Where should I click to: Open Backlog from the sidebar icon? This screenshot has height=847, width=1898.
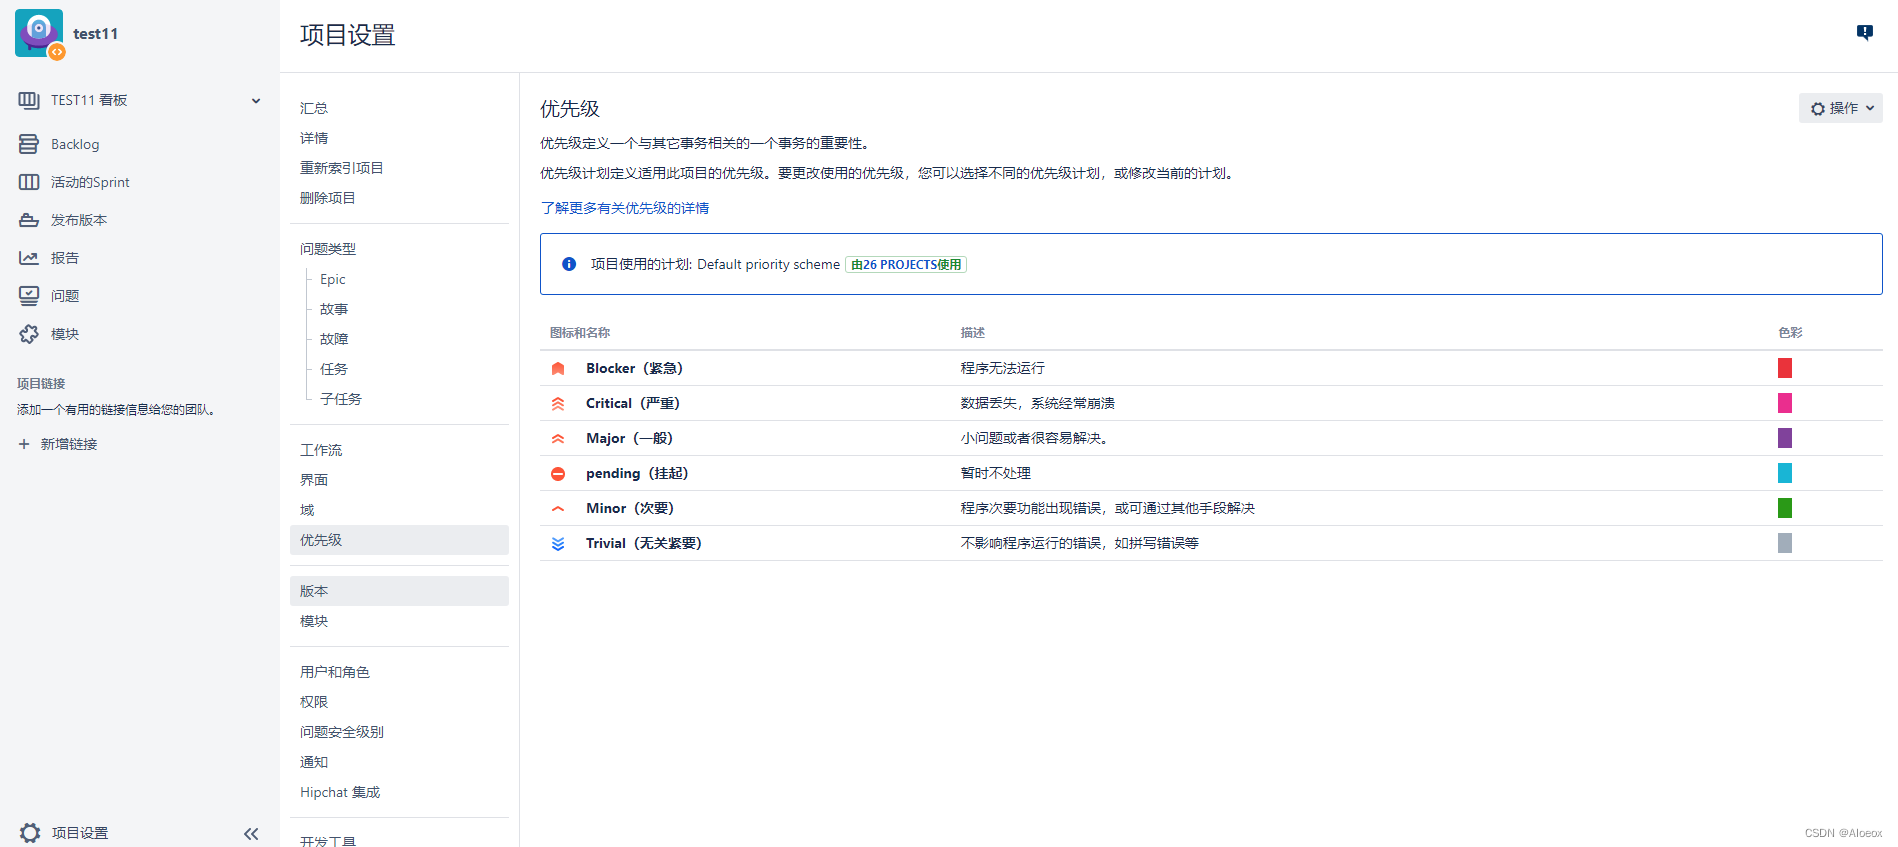coord(29,144)
